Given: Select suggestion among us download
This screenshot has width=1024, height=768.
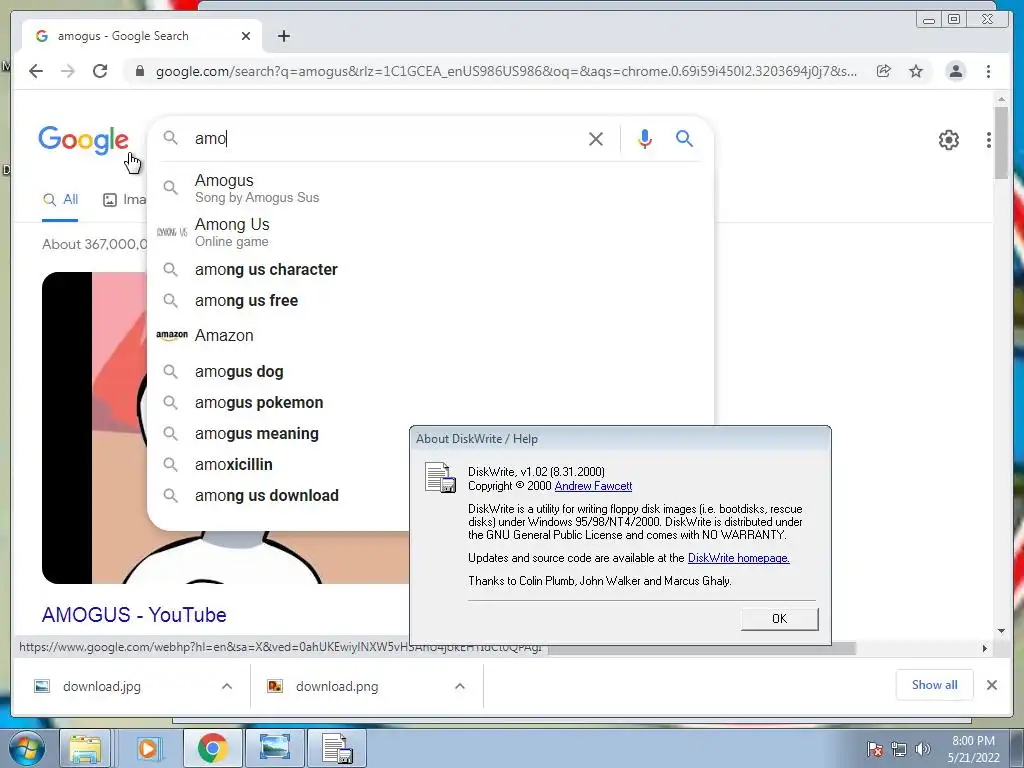Looking at the screenshot, I should pos(280,496).
